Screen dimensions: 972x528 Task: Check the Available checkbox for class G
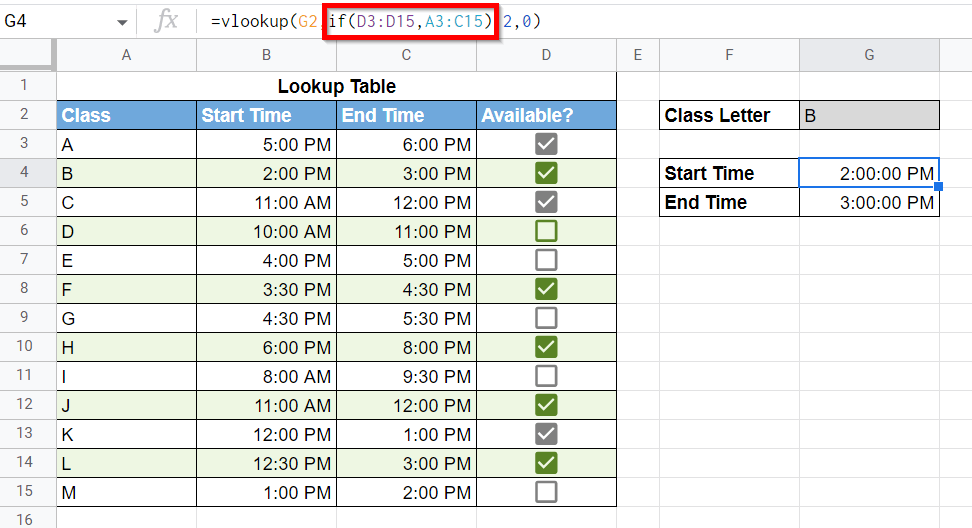tap(546, 318)
